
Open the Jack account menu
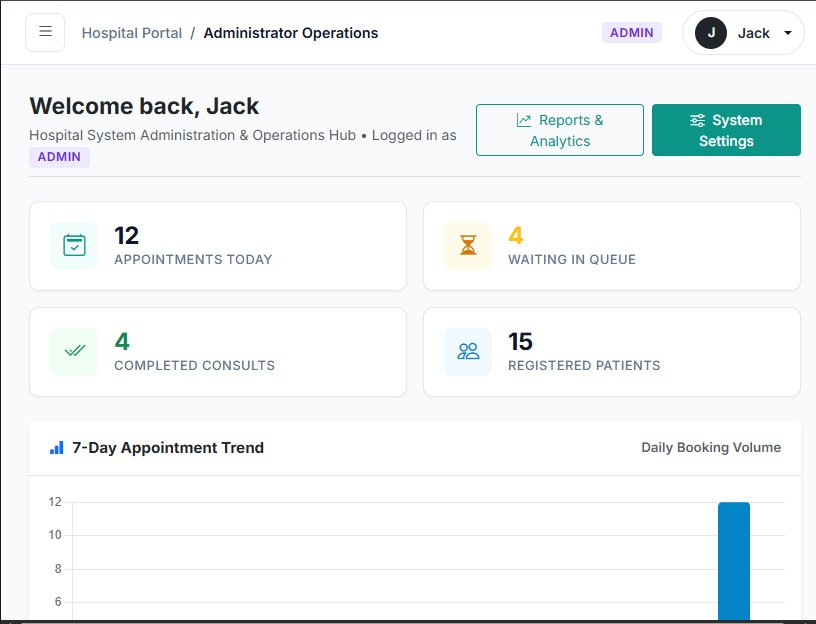[x=743, y=33]
